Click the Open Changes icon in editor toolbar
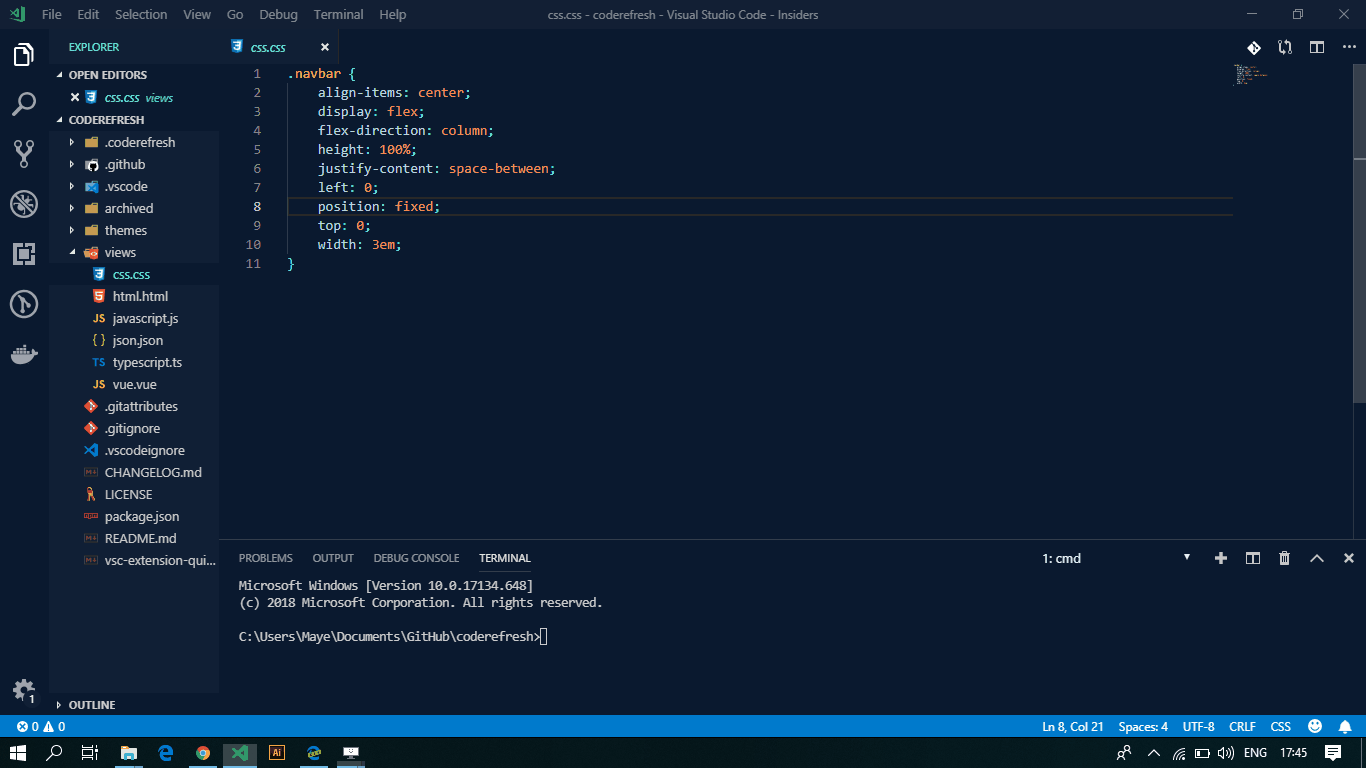The image size is (1366, 768). coord(1285,47)
